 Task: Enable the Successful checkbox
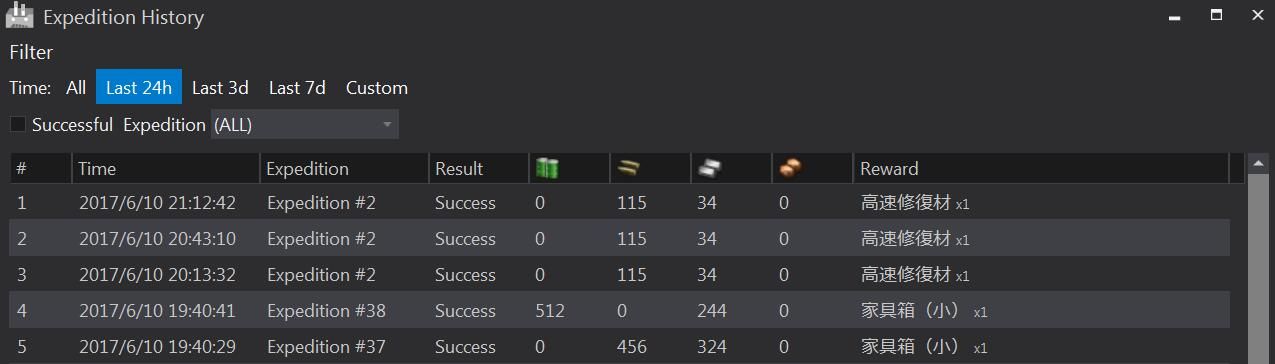18,125
